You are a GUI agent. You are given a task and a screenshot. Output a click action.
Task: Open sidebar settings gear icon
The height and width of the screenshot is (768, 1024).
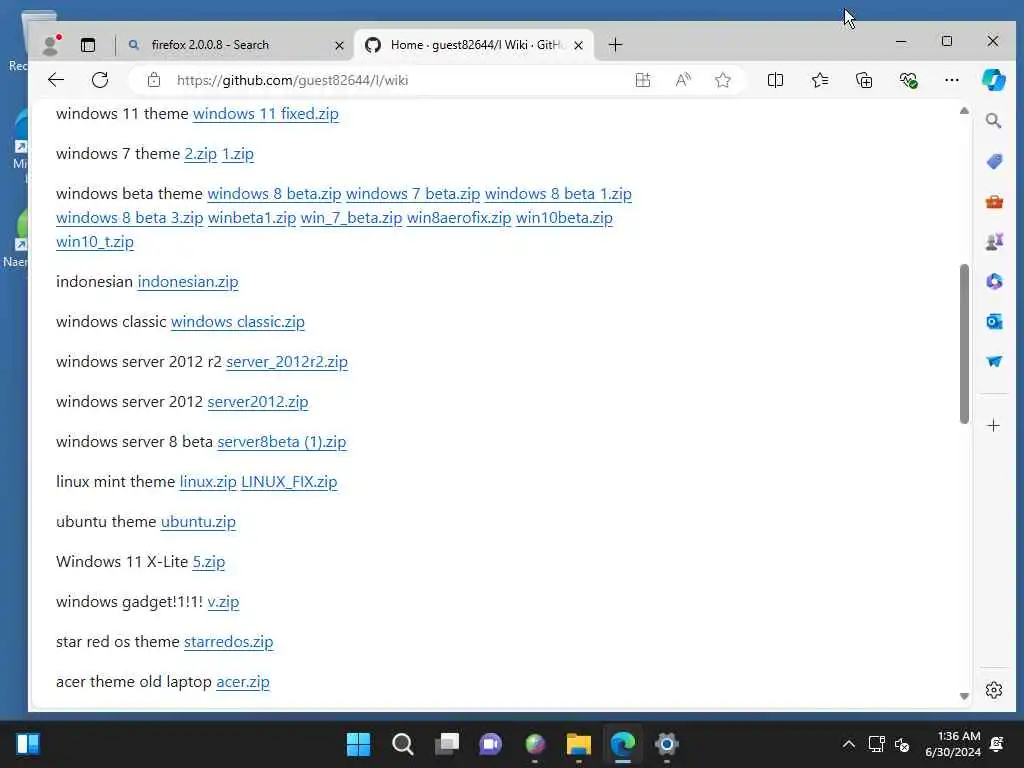[x=994, y=690]
